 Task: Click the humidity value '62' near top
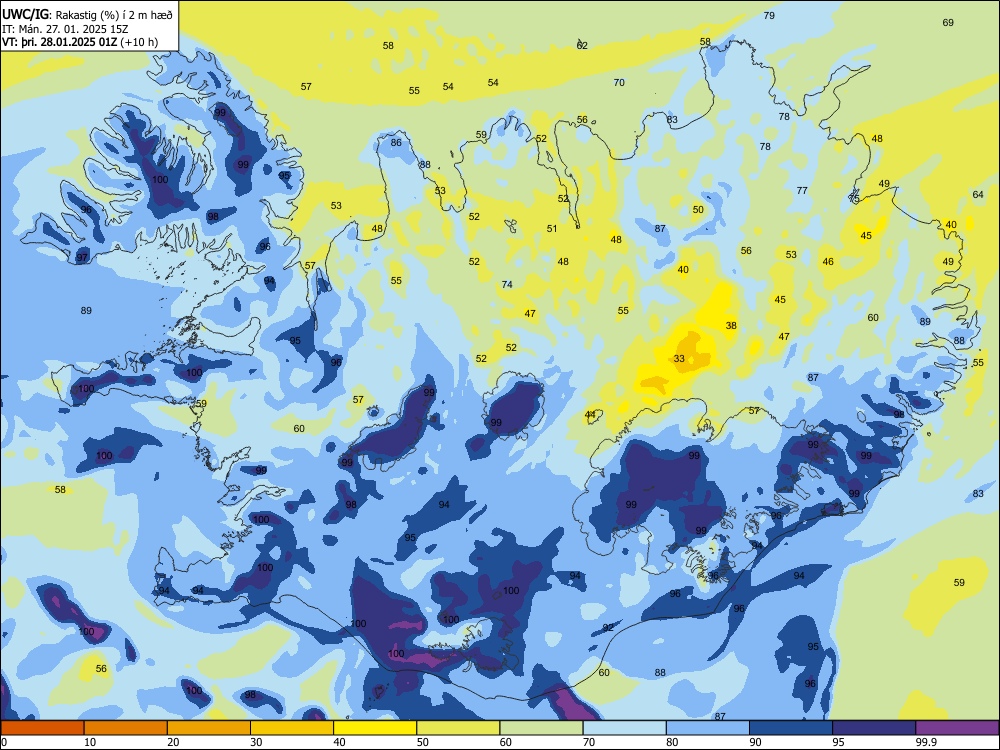pyautogui.click(x=582, y=45)
